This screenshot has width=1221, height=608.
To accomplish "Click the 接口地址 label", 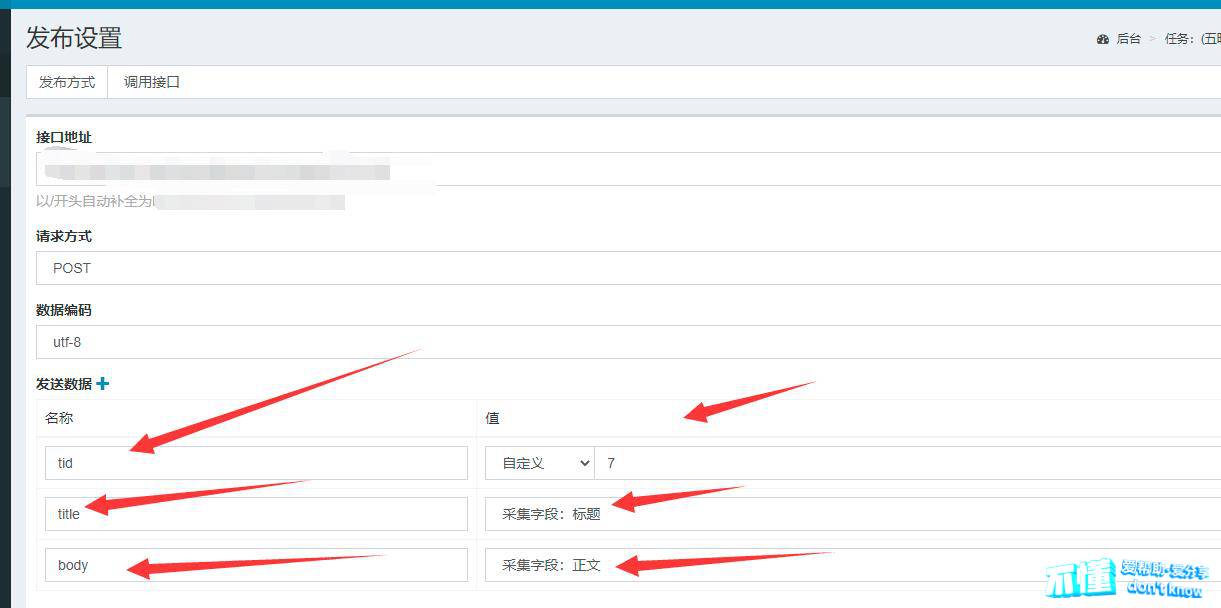I will pyautogui.click(x=64, y=137).
